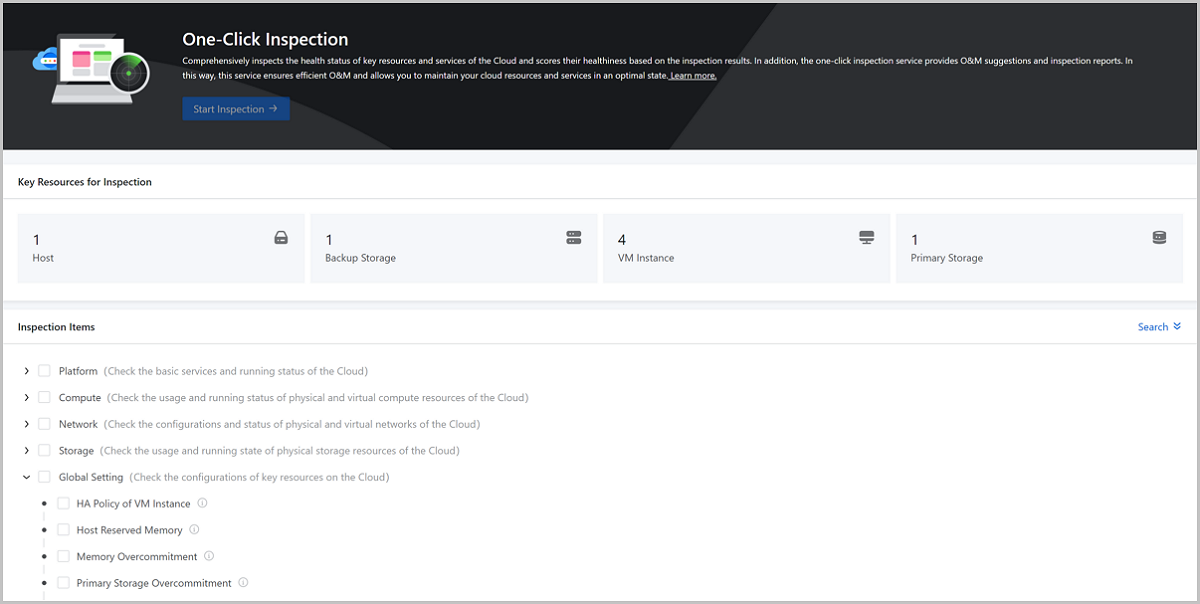
Task: Click info icon beside Memory Overcommitment
Action: [209, 556]
